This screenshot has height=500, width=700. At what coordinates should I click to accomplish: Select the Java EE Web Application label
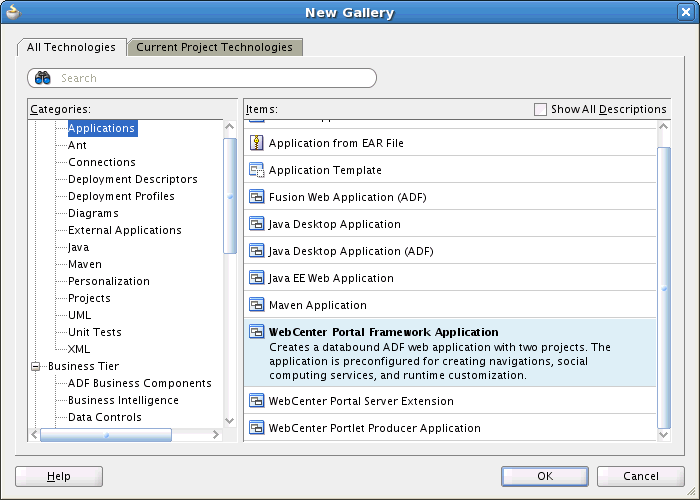[331, 278]
